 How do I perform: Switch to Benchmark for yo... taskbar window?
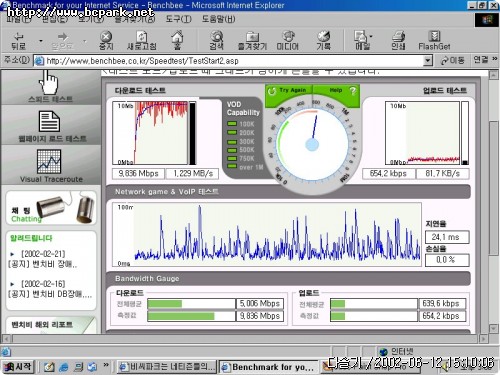(269, 367)
